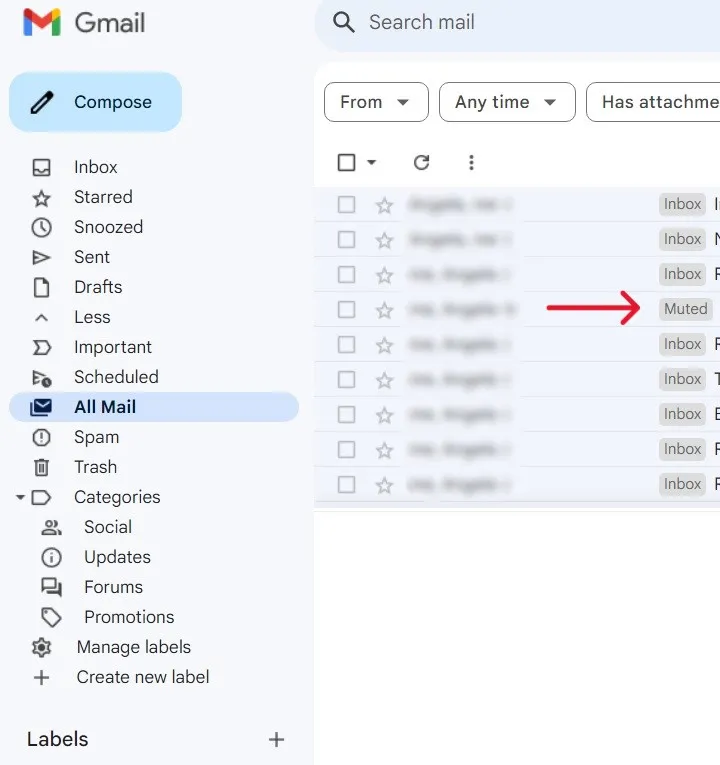Click the Manage labels gear icon
Viewport: 720px width, 765px height.
tap(41, 647)
